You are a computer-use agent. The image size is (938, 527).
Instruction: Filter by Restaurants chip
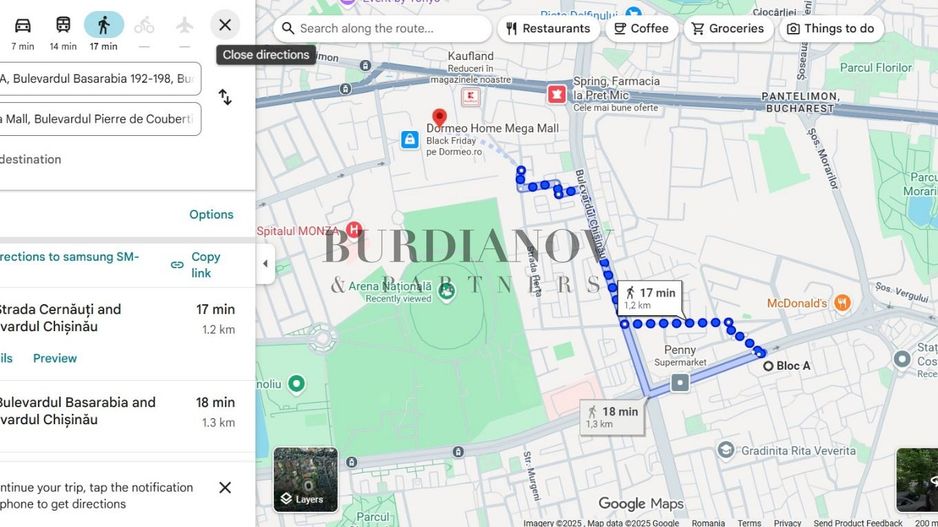point(548,28)
